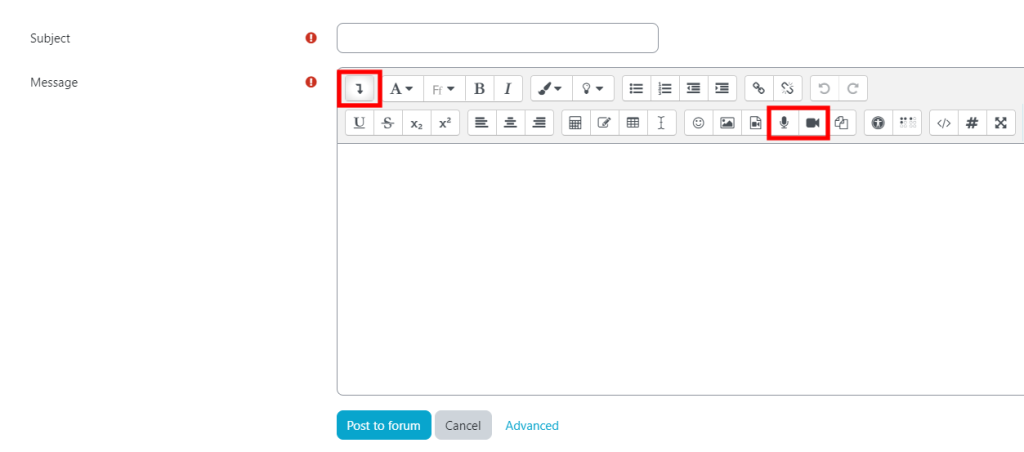Click the Message required warning icon
The height and width of the screenshot is (452, 1024).
point(311,82)
